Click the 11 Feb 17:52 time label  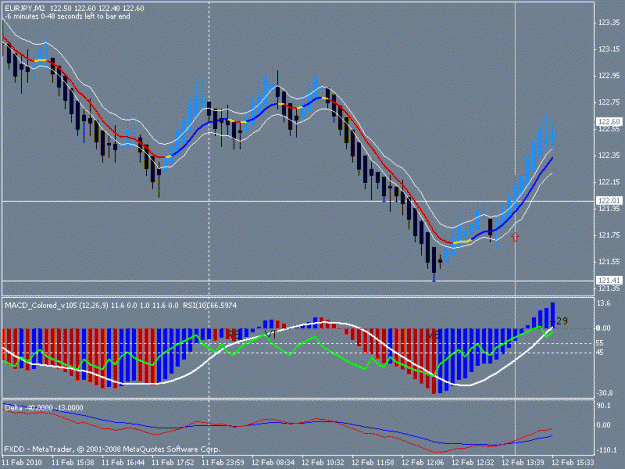[173, 463]
